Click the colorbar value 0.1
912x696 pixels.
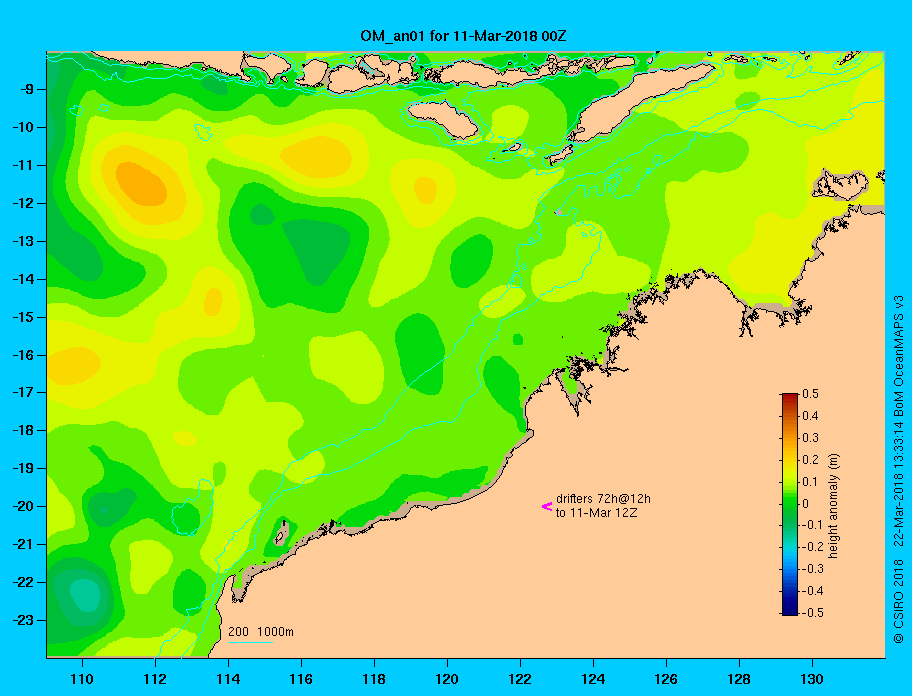[811, 481]
